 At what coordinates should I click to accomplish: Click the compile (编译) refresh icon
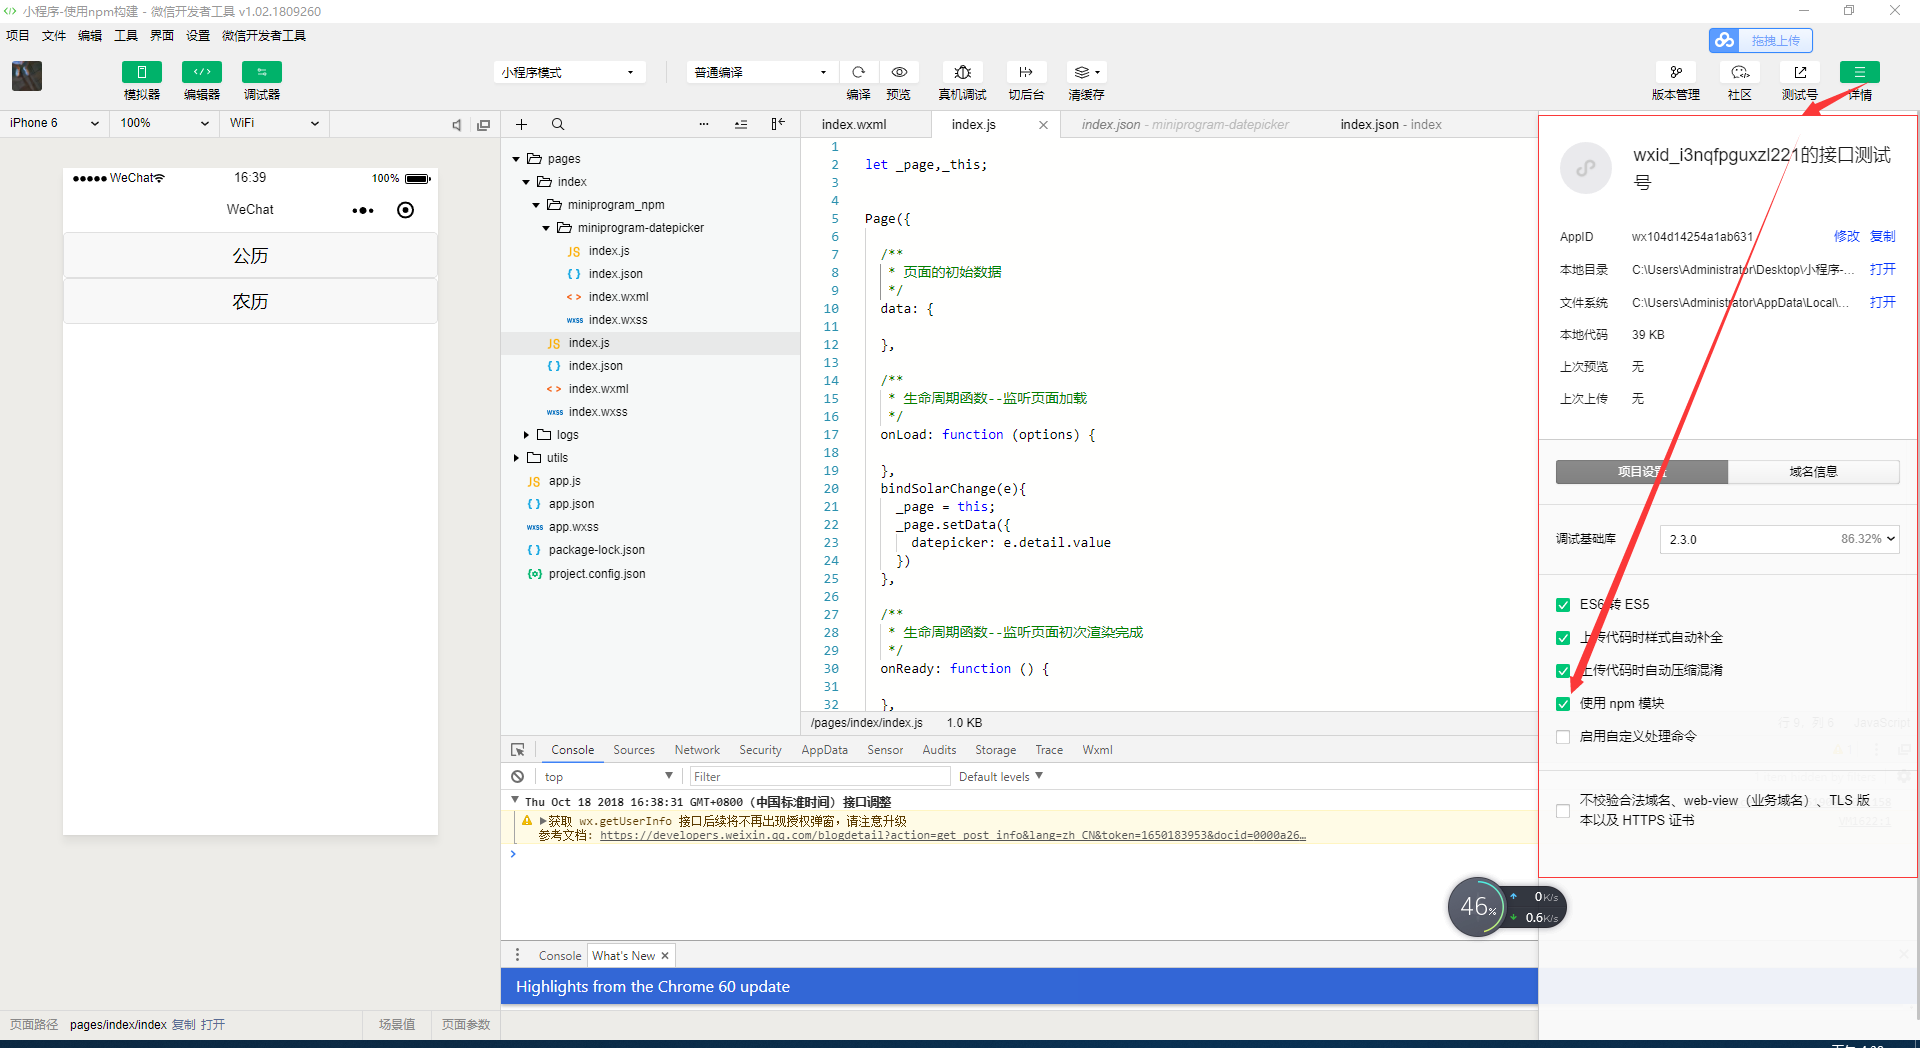[858, 72]
